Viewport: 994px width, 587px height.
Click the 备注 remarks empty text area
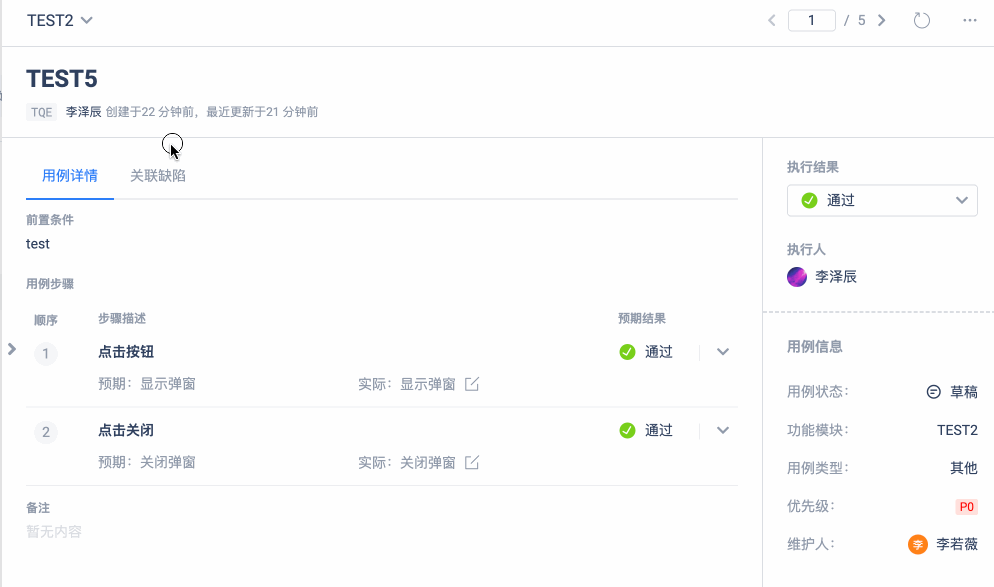[55, 532]
